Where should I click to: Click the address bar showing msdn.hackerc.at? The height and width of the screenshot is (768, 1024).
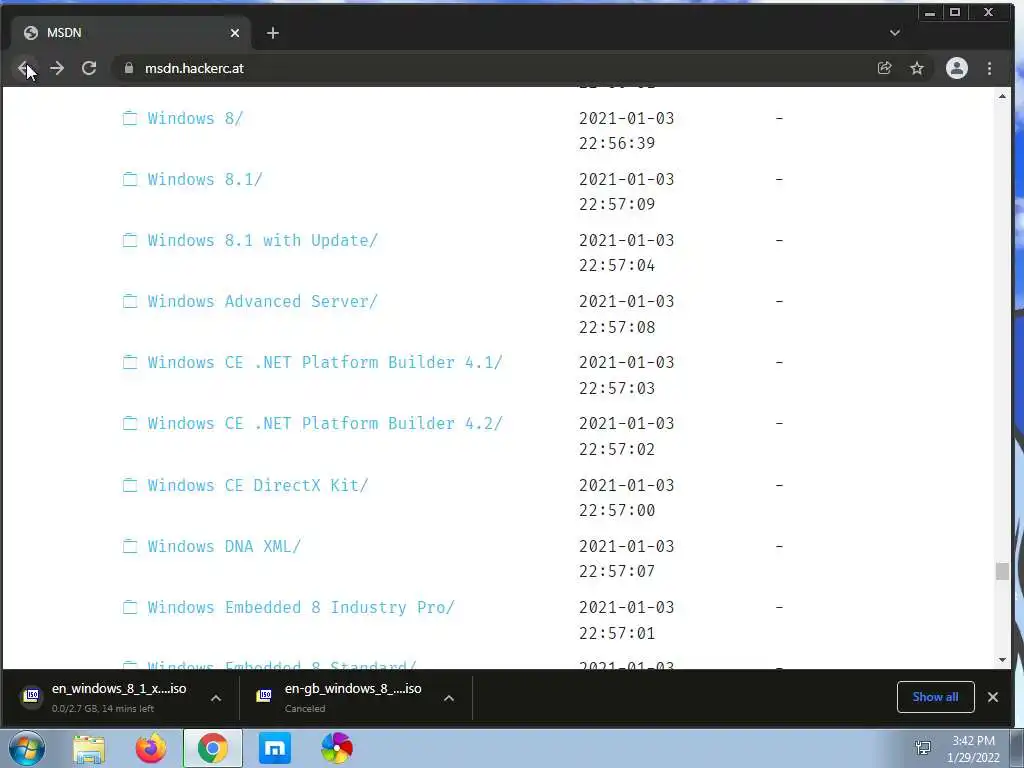tap(496, 68)
